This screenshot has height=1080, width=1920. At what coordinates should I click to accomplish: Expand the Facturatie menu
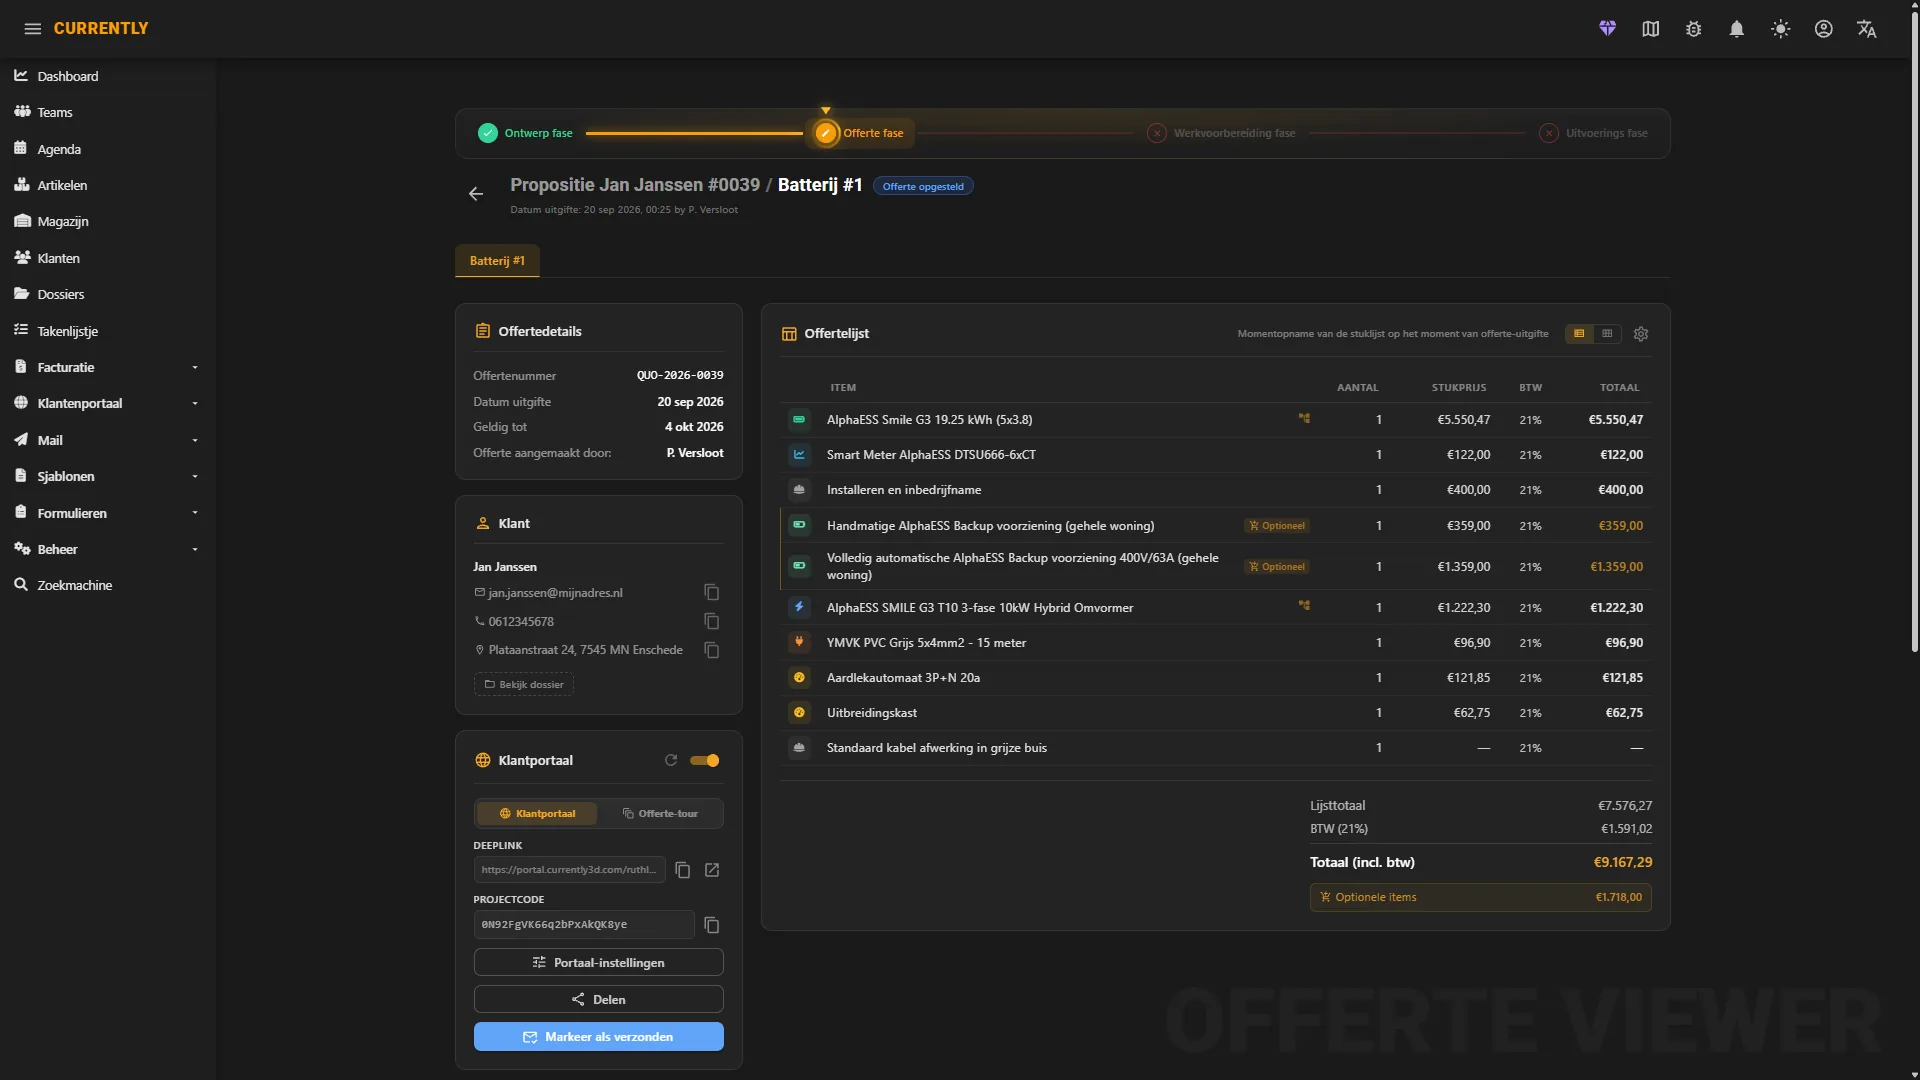point(108,367)
